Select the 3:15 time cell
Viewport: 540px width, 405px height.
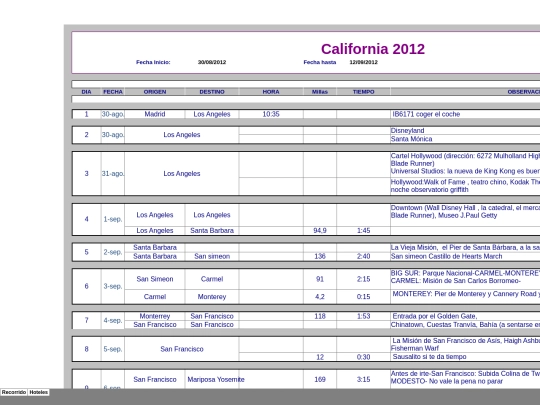(363, 380)
